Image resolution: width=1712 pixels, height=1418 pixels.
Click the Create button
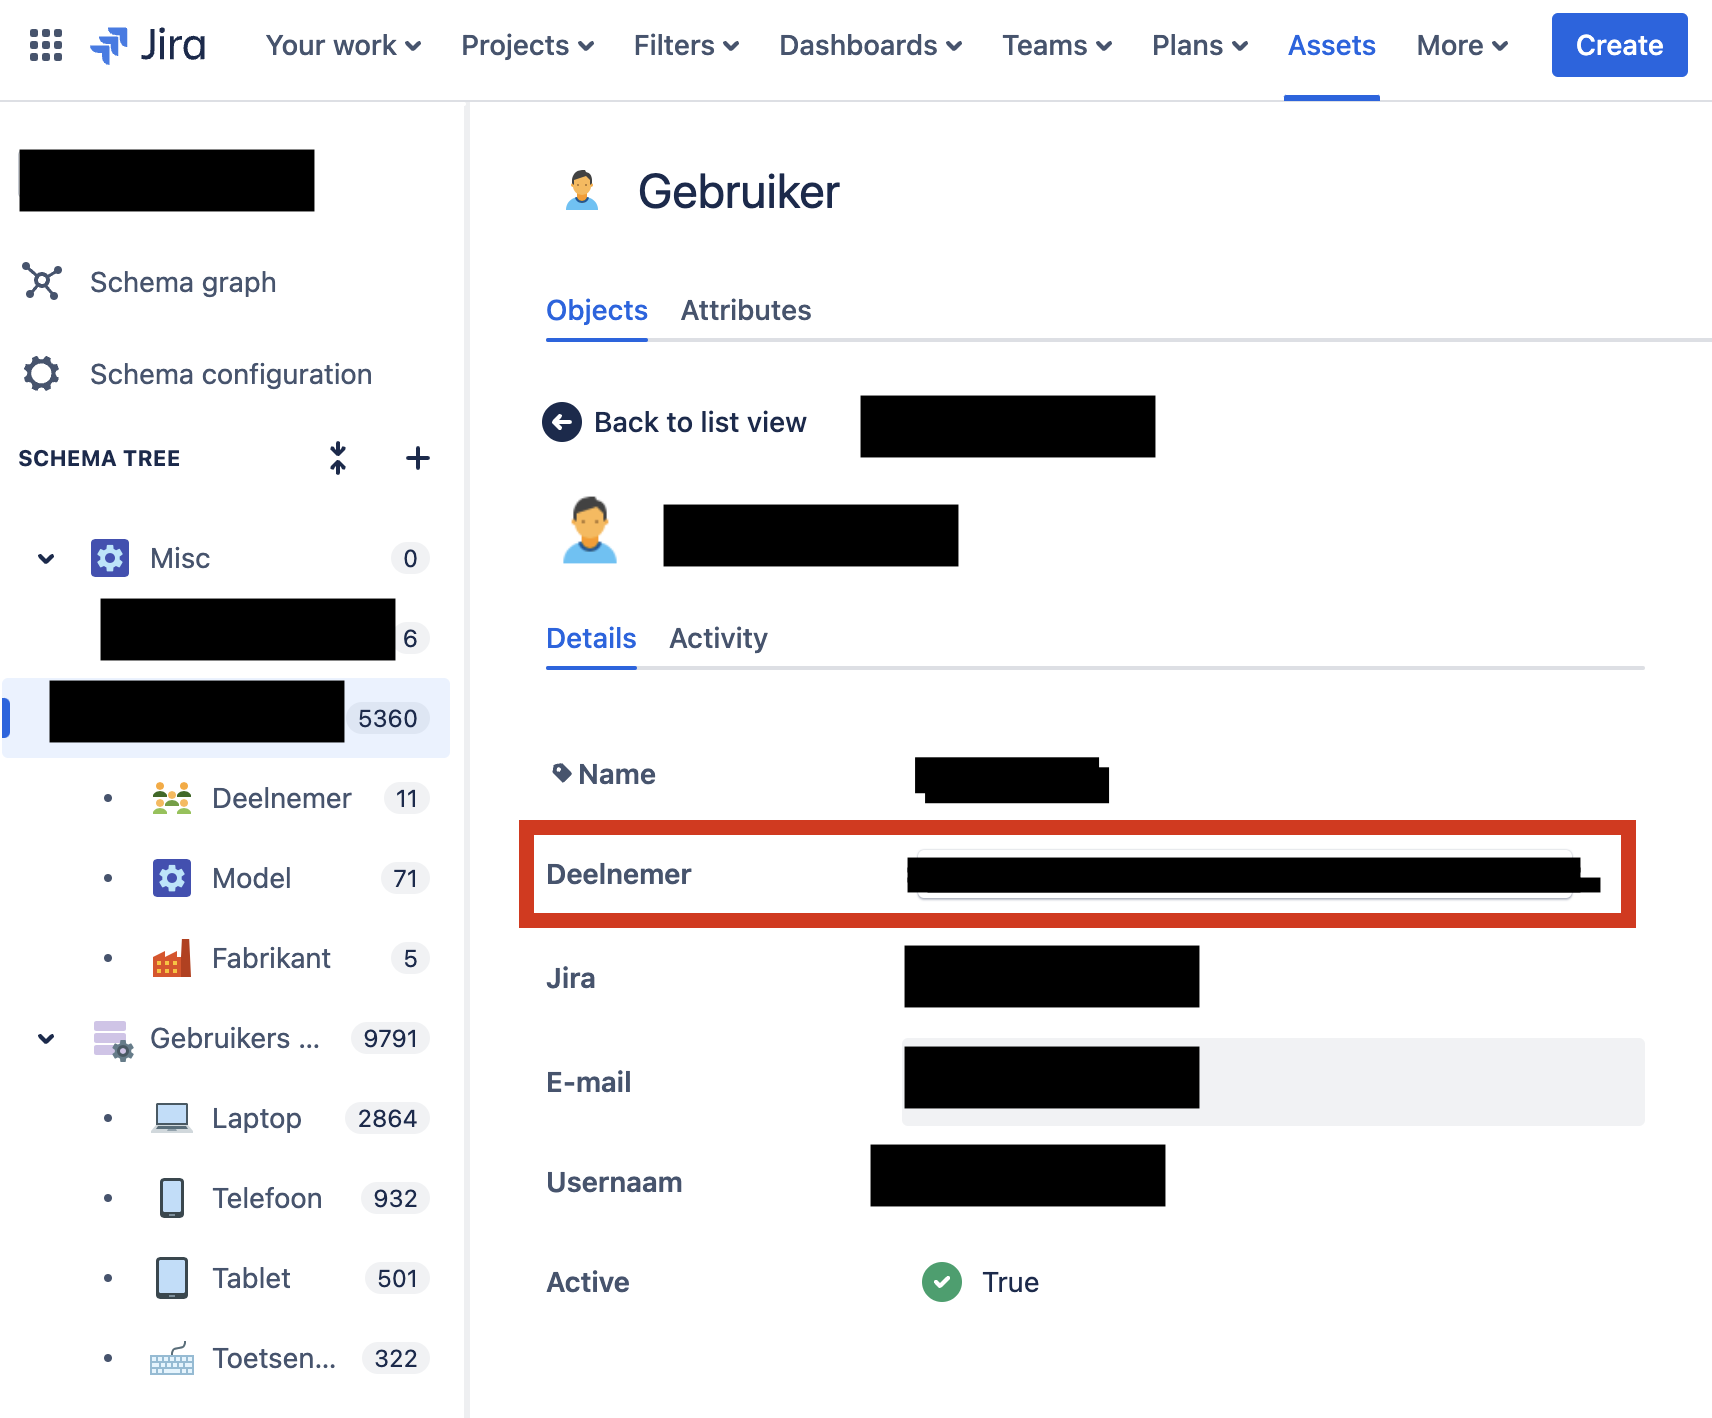1619,45
